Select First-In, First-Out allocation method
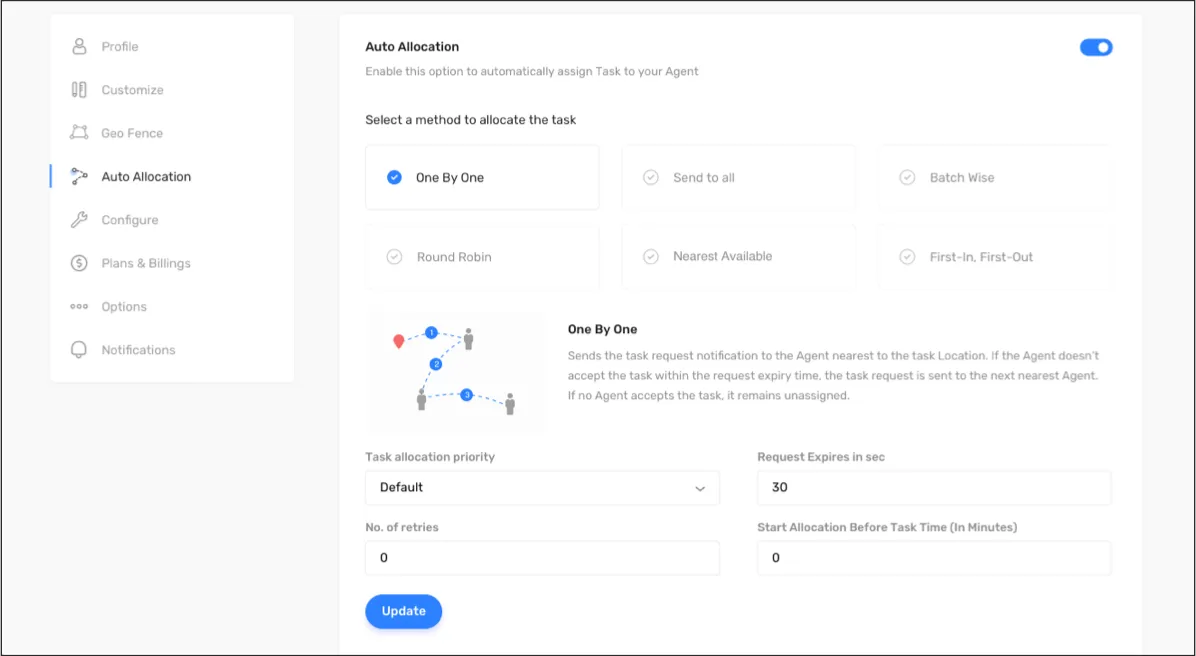Viewport: 1196px width, 656px height. [994, 257]
